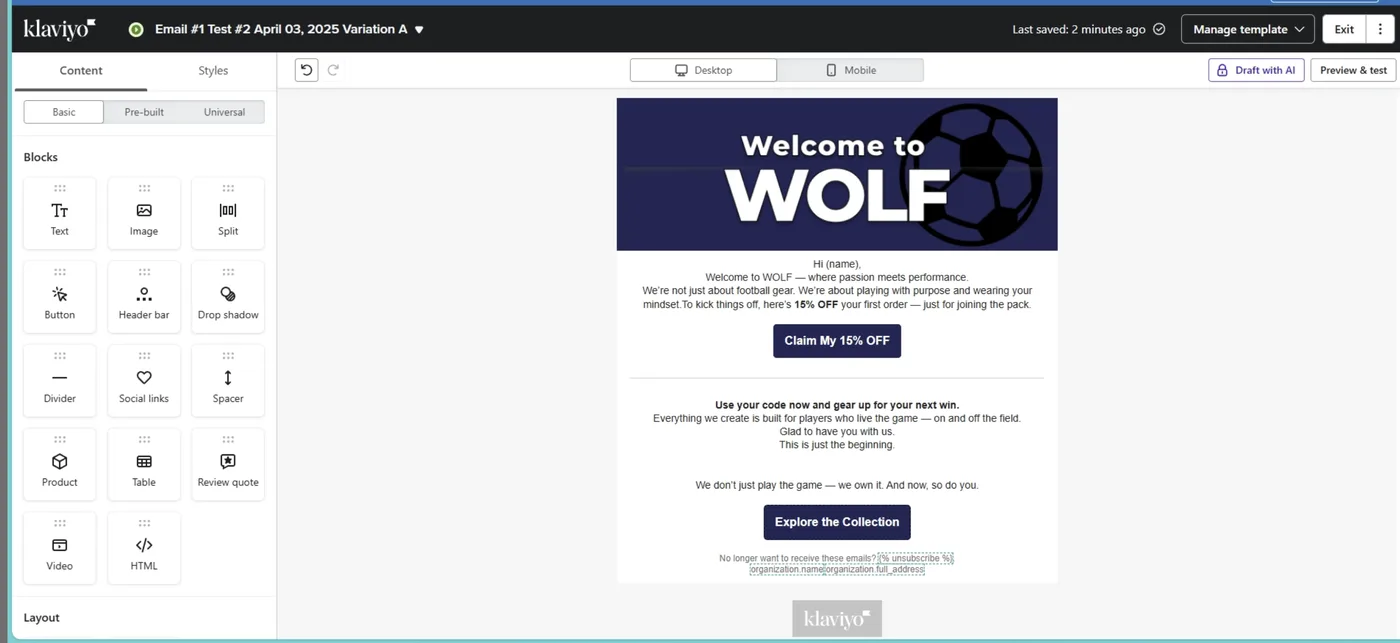Click the Blocks section heading
The height and width of the screenshot is (643, 1400).
41,157
